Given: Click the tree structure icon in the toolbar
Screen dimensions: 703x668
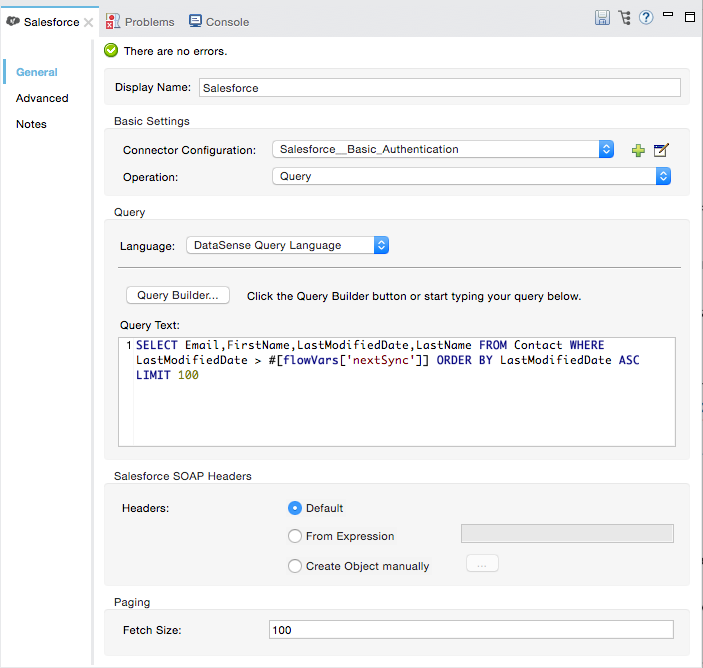Looking at the screenshot, I should pyautogui.click(x=625, y=17).
